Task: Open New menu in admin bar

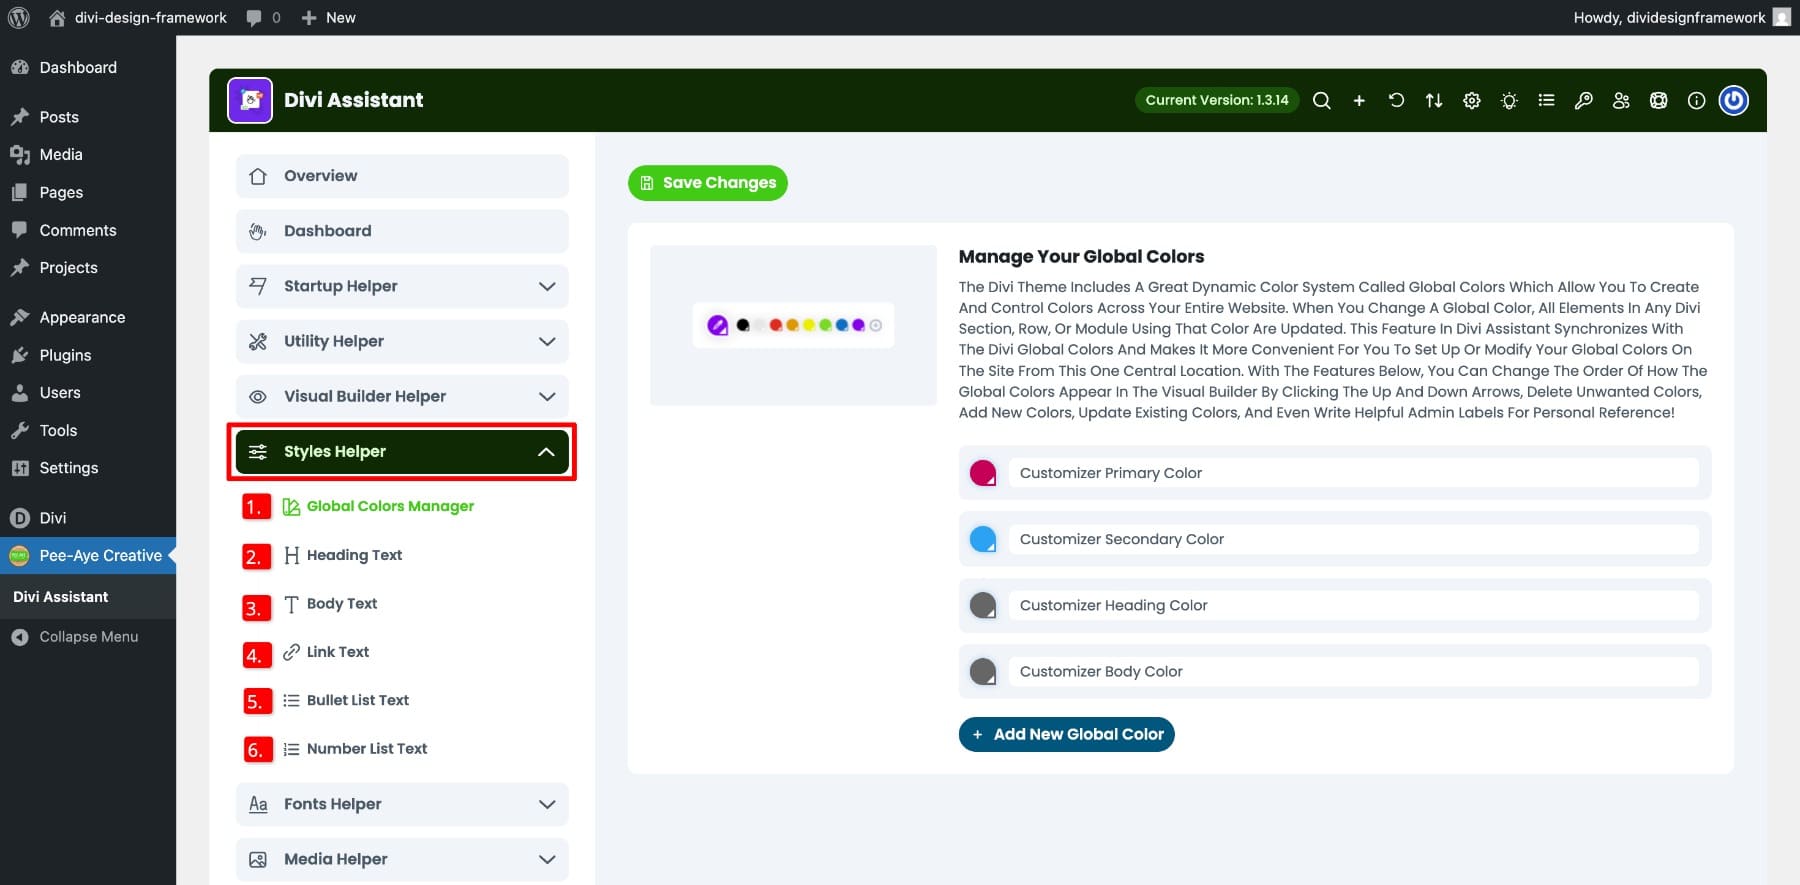Action: 328,17
